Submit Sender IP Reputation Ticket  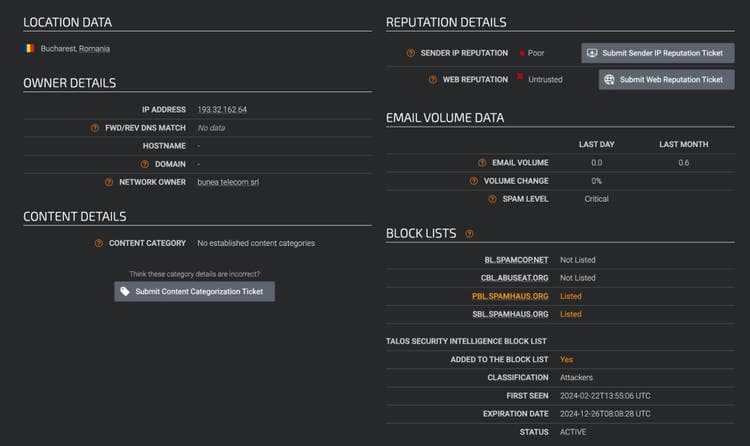pyautogui.click(x=651, y=53)
